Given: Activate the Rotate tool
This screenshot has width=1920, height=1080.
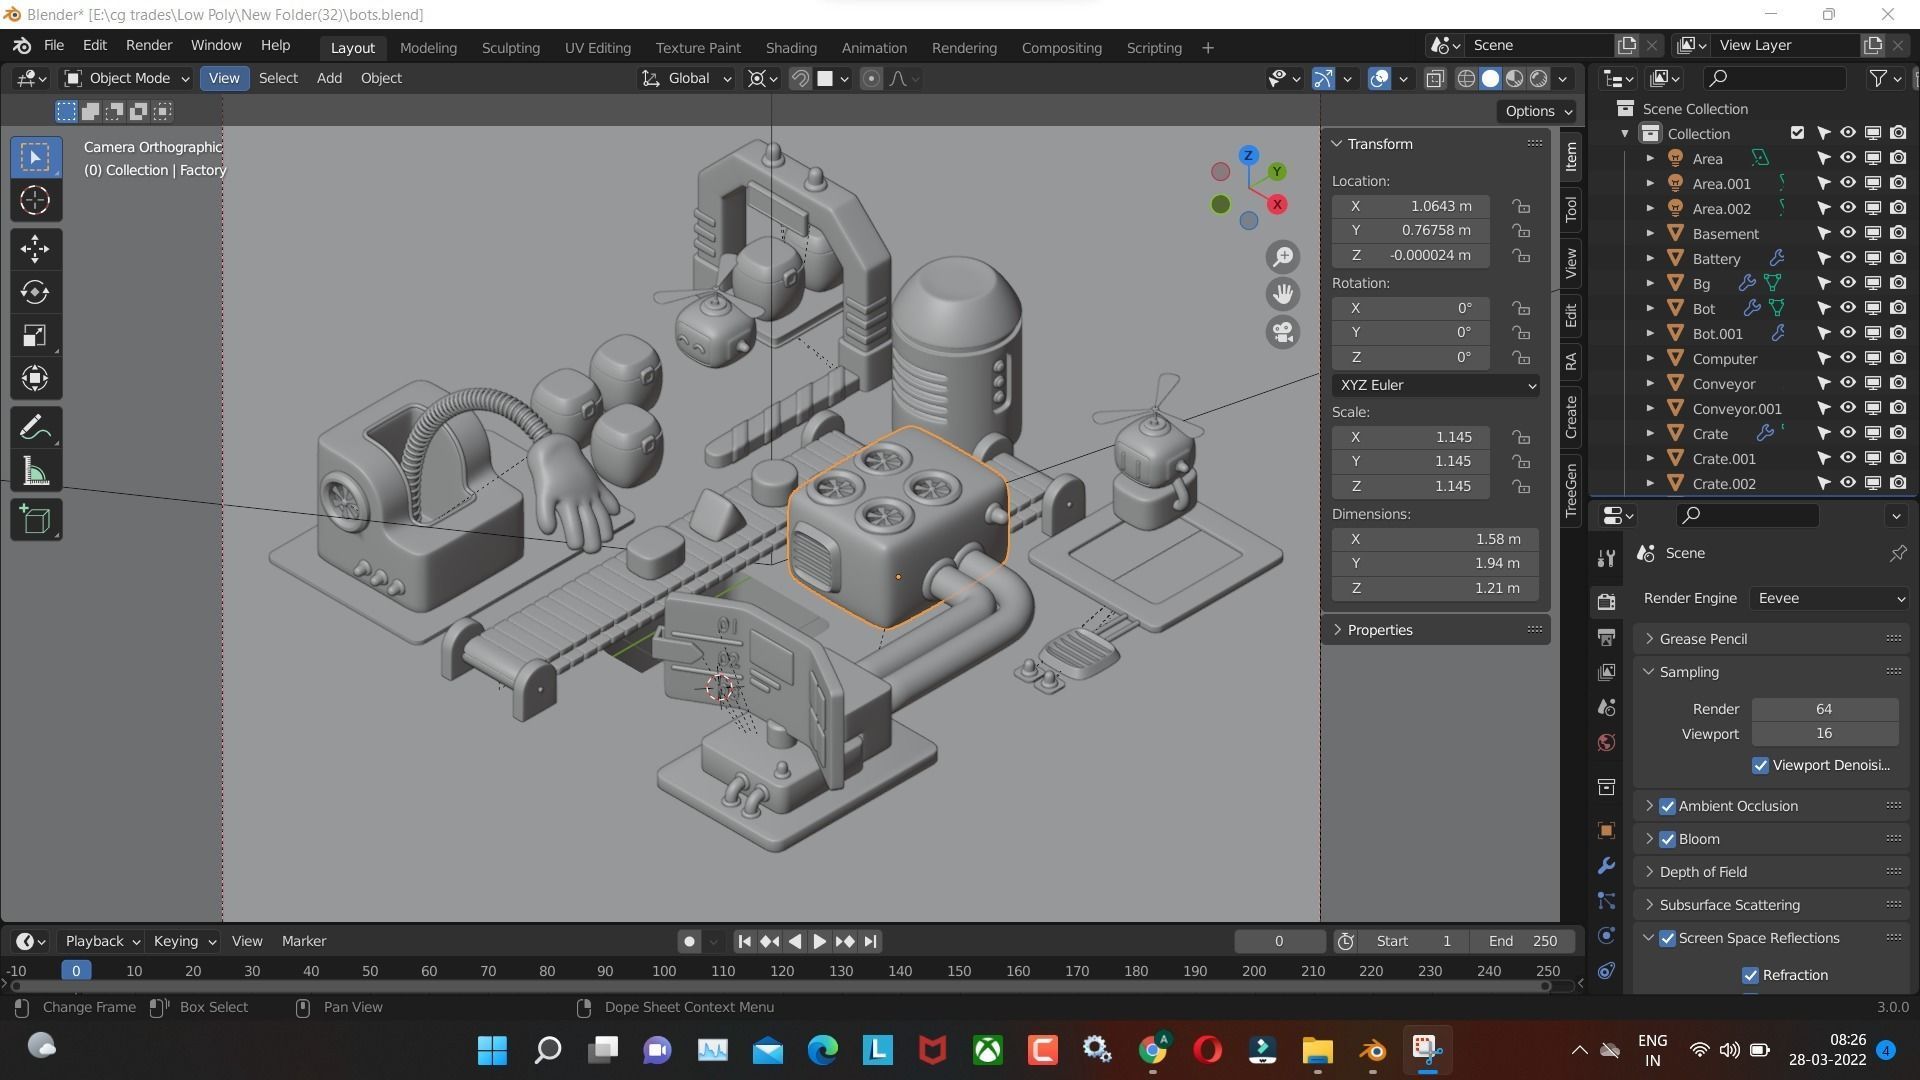Looking at the screenshot, I should pyautogui.click(x=35, y=292).
